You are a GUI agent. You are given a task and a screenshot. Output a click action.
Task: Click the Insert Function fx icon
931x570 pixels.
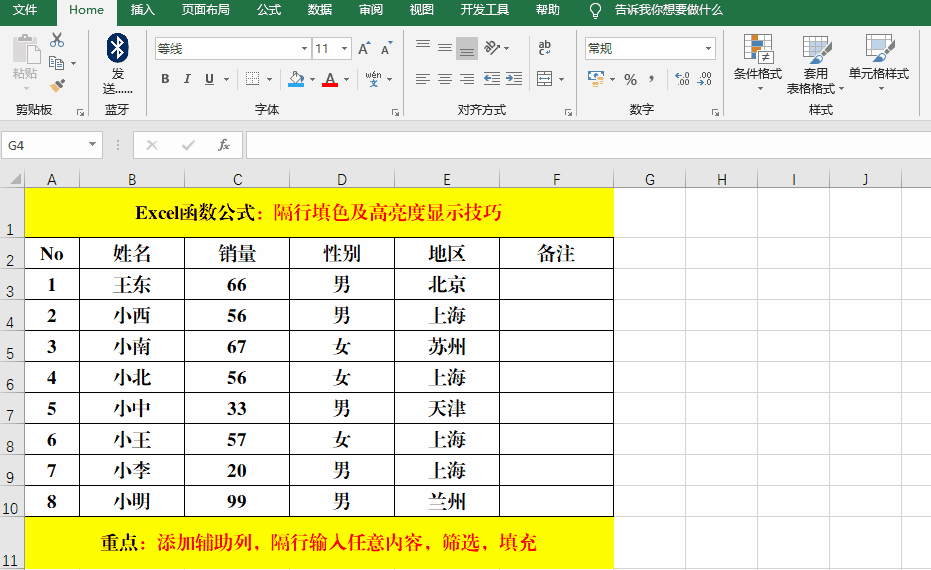coord(224,145)
